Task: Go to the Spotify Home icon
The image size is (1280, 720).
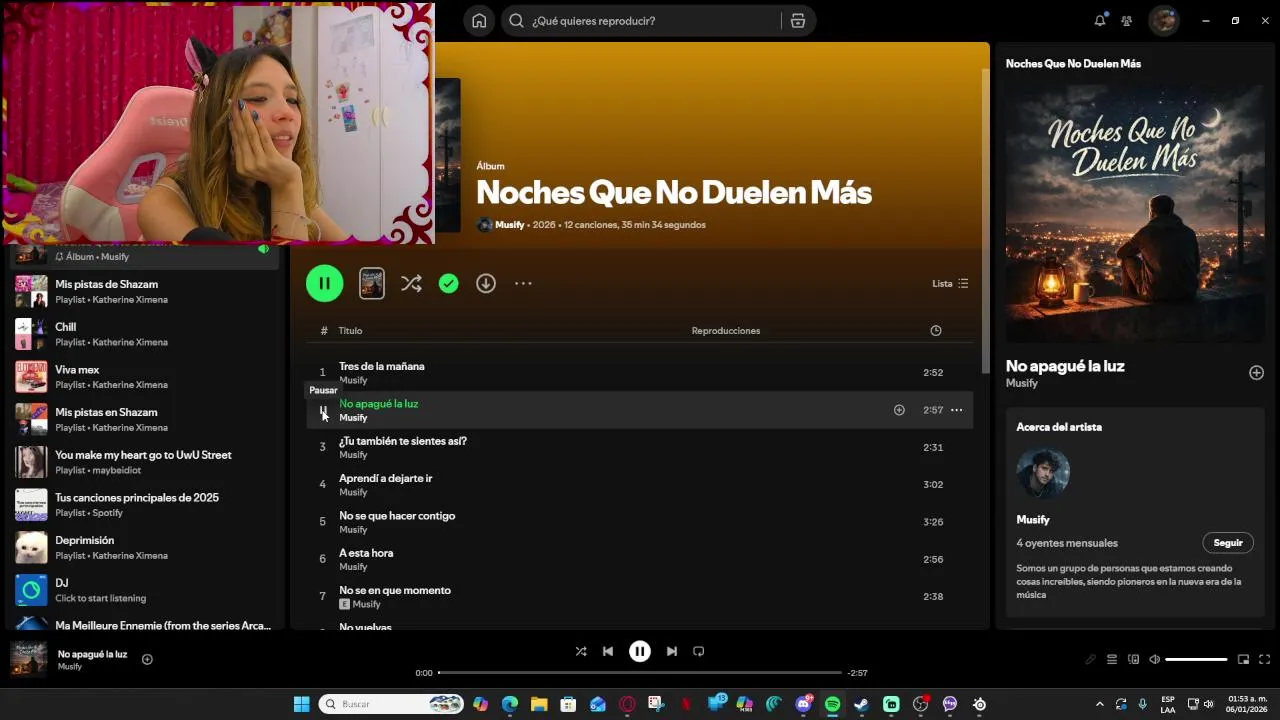Action: [479, 21]
